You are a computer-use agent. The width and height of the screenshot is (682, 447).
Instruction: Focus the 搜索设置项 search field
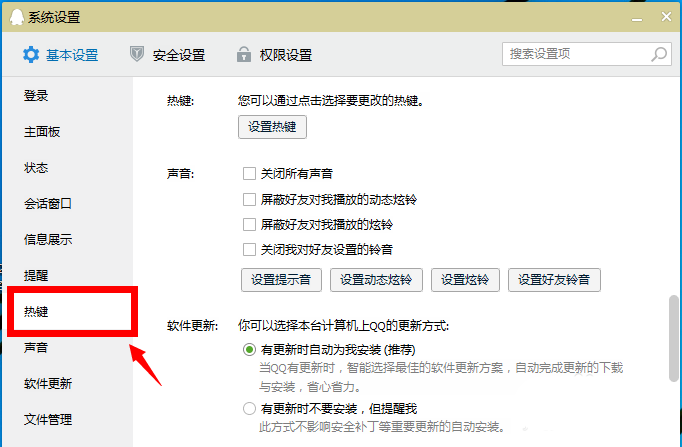click(586, 54)
